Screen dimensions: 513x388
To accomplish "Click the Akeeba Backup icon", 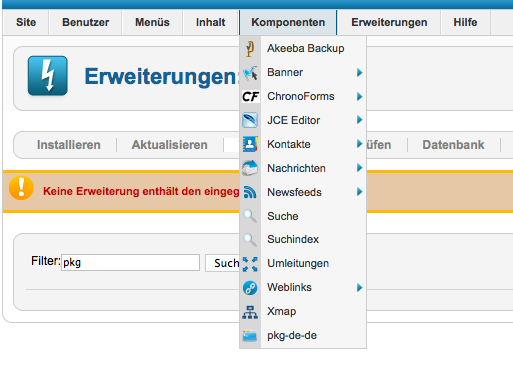I will click(250, 49).
